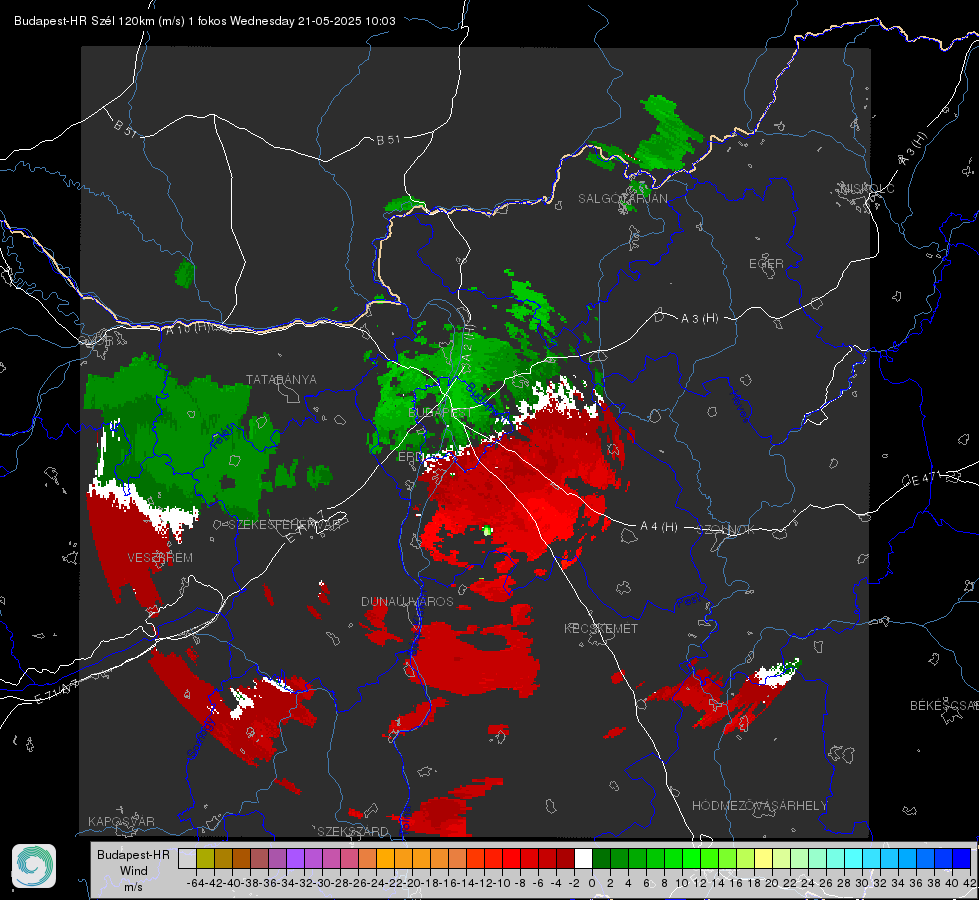The width and height of the screenshot is (979, 900).
Task: Select the yellow legend swatch between 18 and 20
Action: pyautogui.click(x=763, y=858)
